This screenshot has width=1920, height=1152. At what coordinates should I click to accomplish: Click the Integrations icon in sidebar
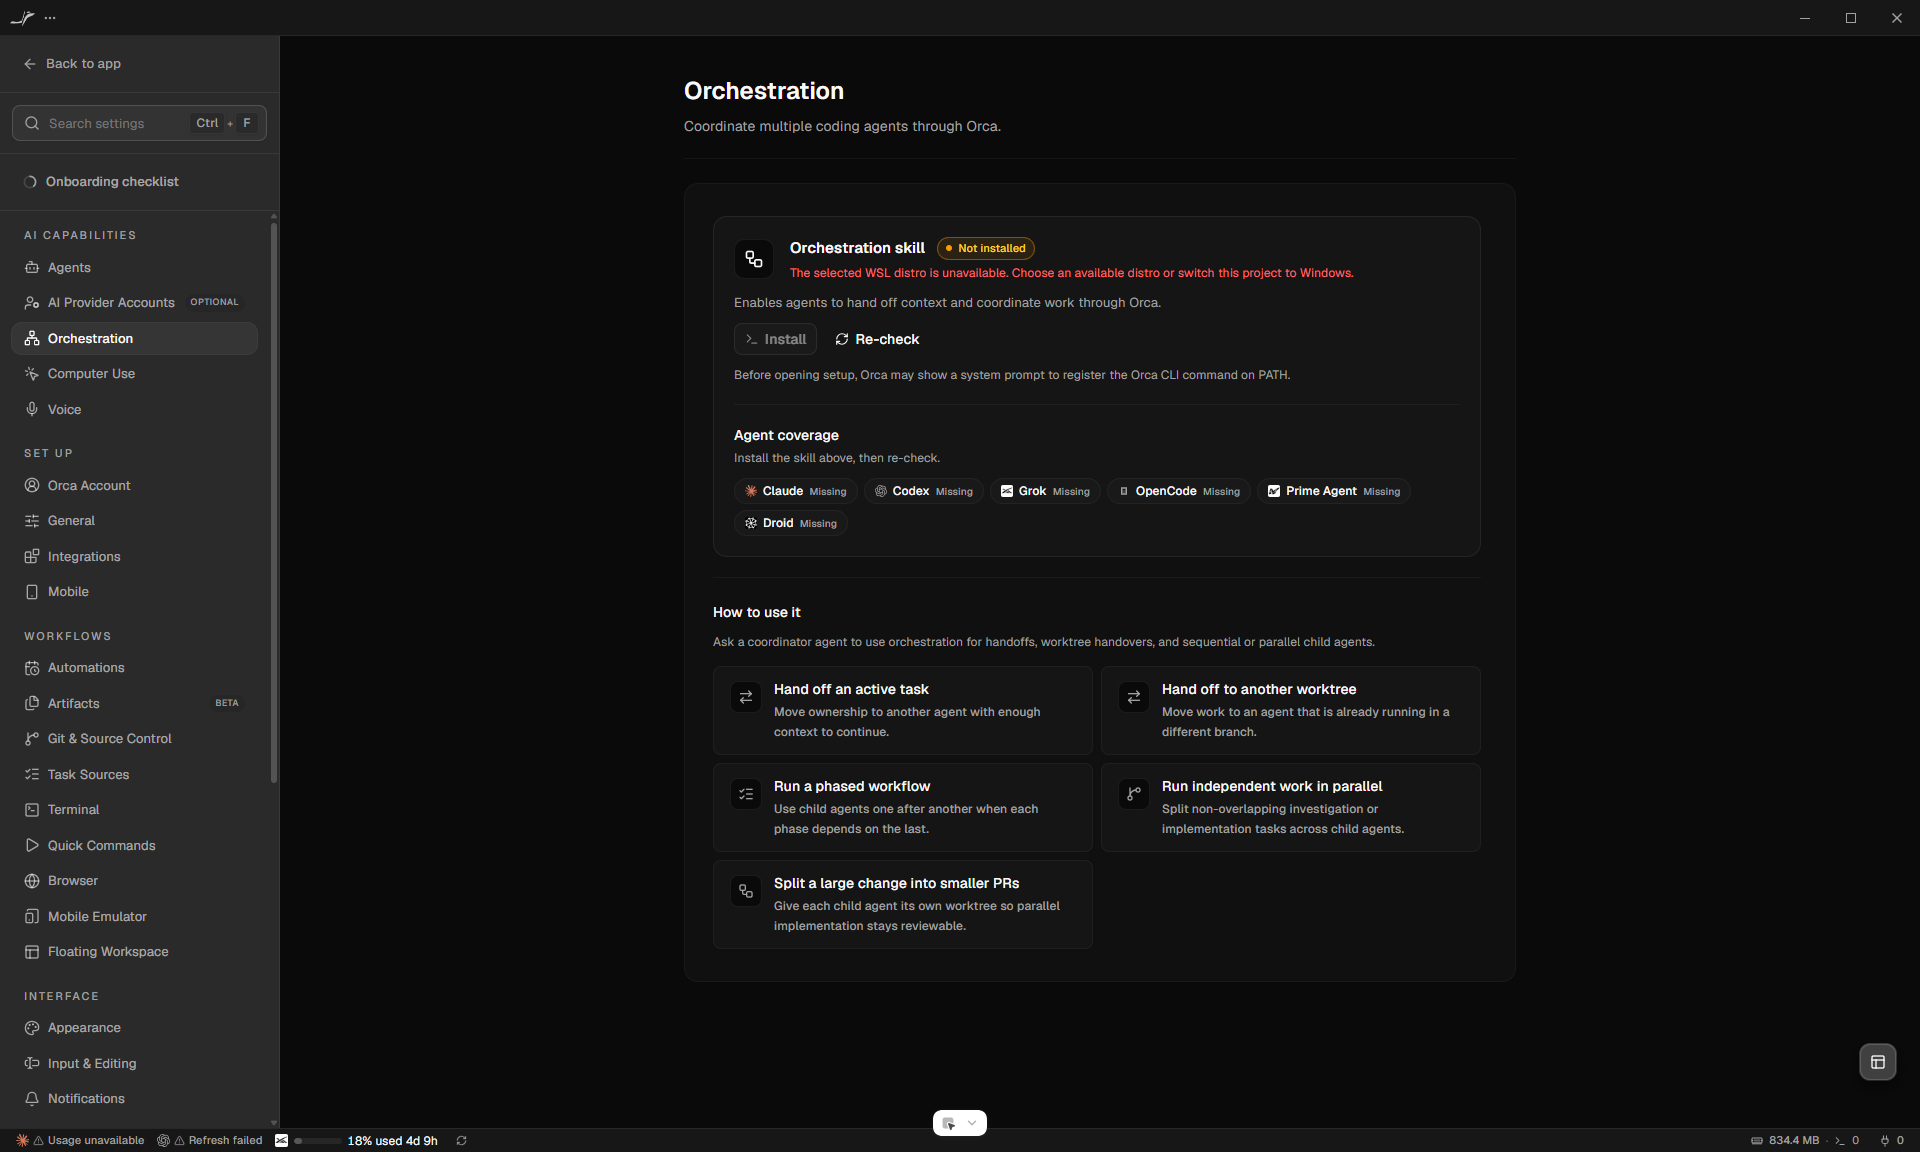[x=32, y=557]
